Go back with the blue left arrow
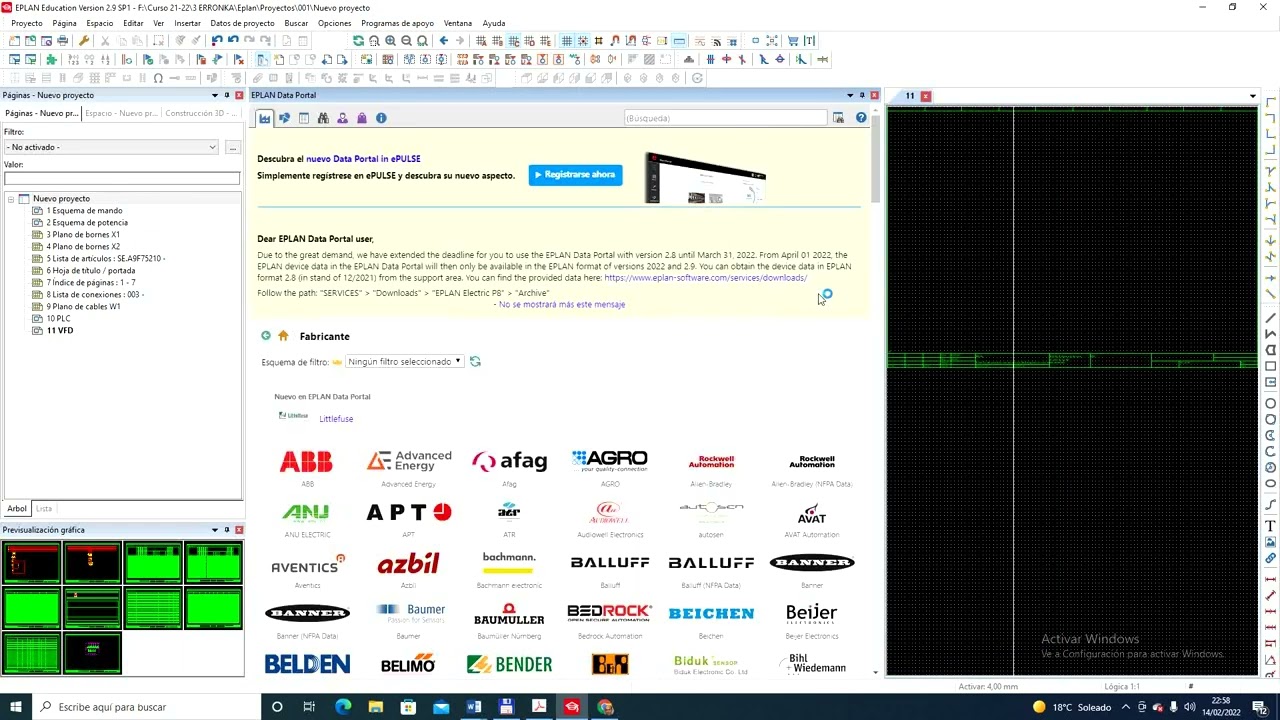The height and width of the screenshot is (720, 1280). click(444, 41)
